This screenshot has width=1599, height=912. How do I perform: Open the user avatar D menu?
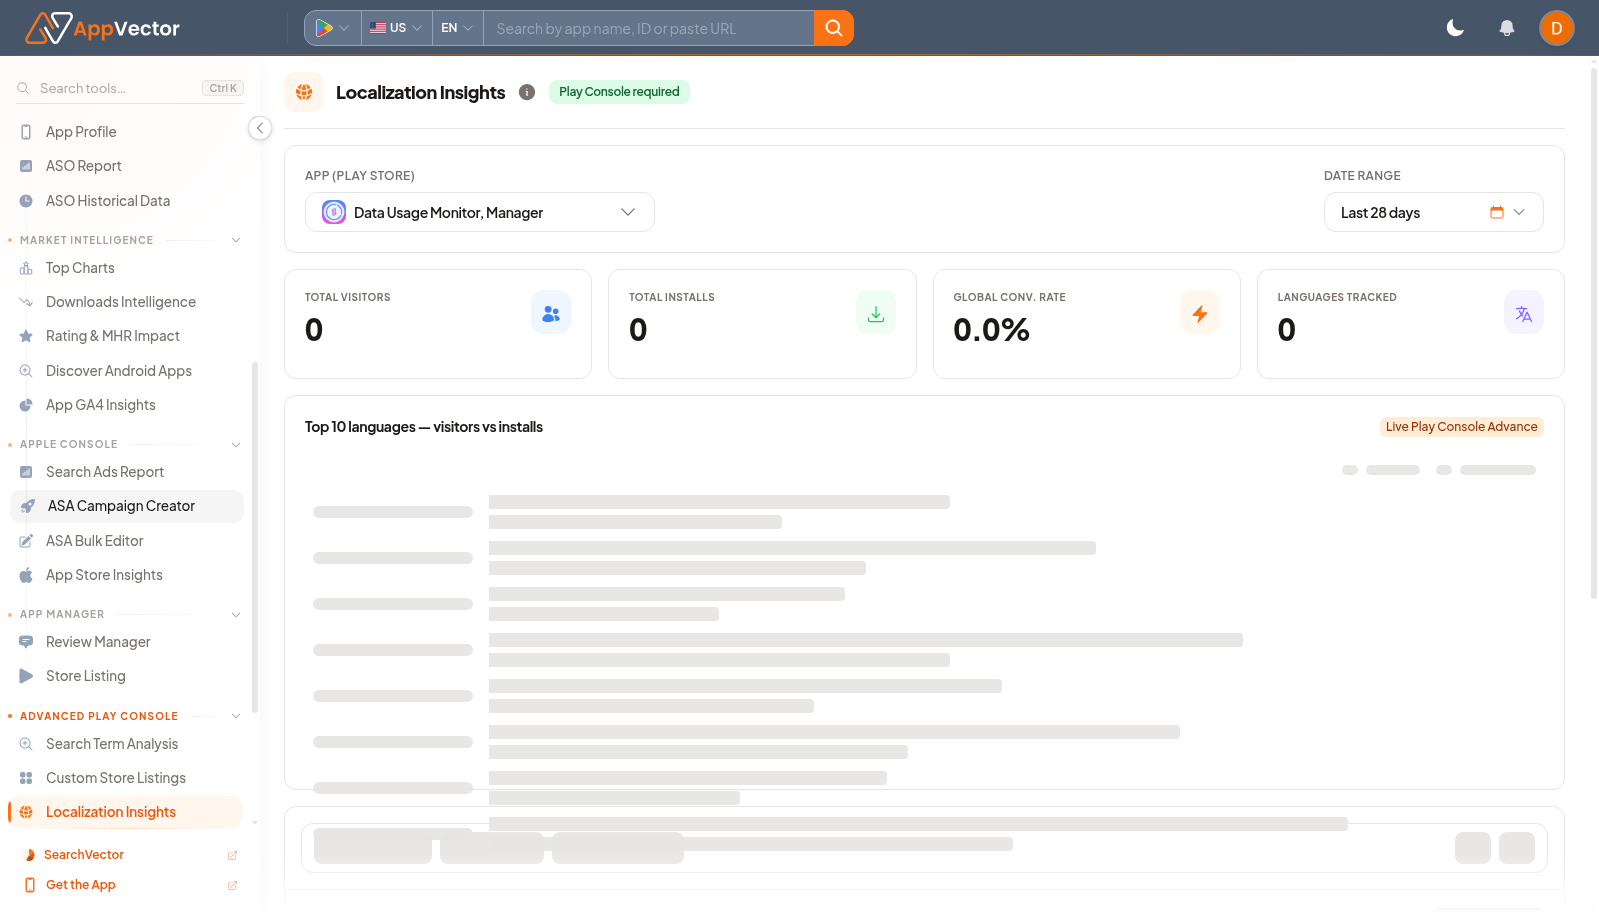(1557, 28)
